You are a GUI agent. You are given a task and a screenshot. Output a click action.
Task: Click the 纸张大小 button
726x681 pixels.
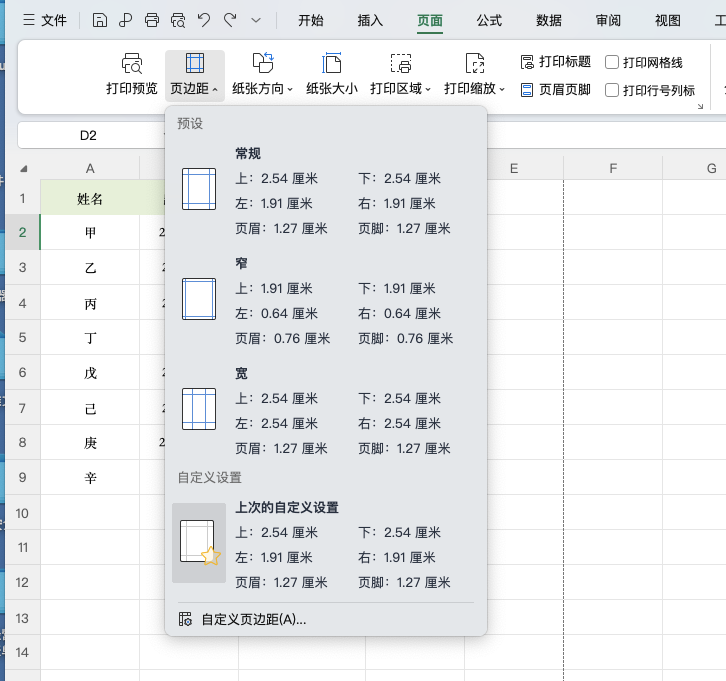332,75
